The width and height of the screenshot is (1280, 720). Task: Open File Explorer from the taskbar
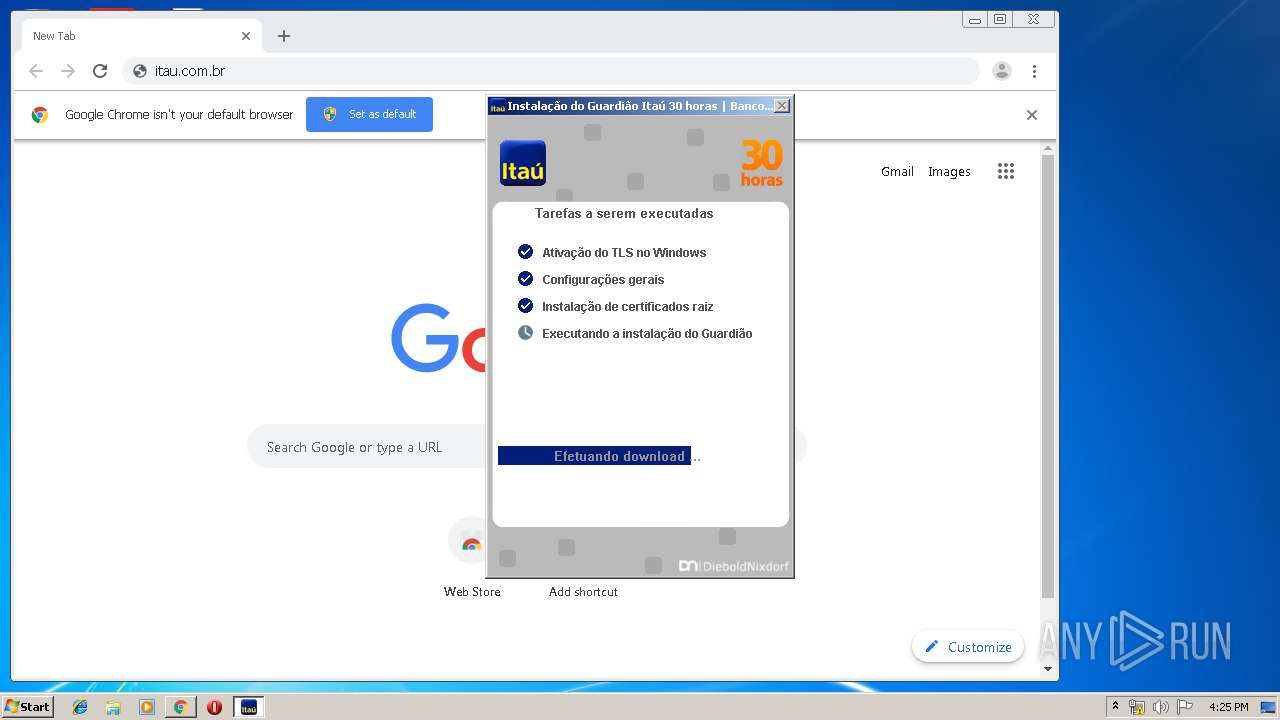click(113, 707)
